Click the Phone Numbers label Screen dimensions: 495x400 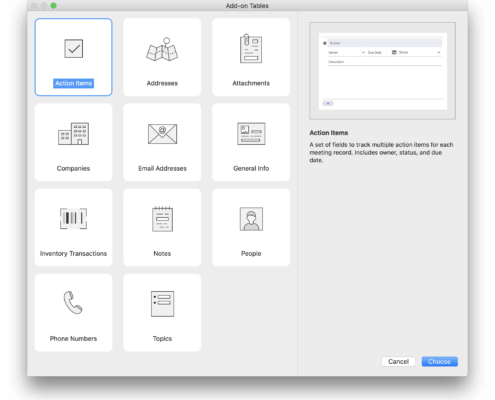73,339
